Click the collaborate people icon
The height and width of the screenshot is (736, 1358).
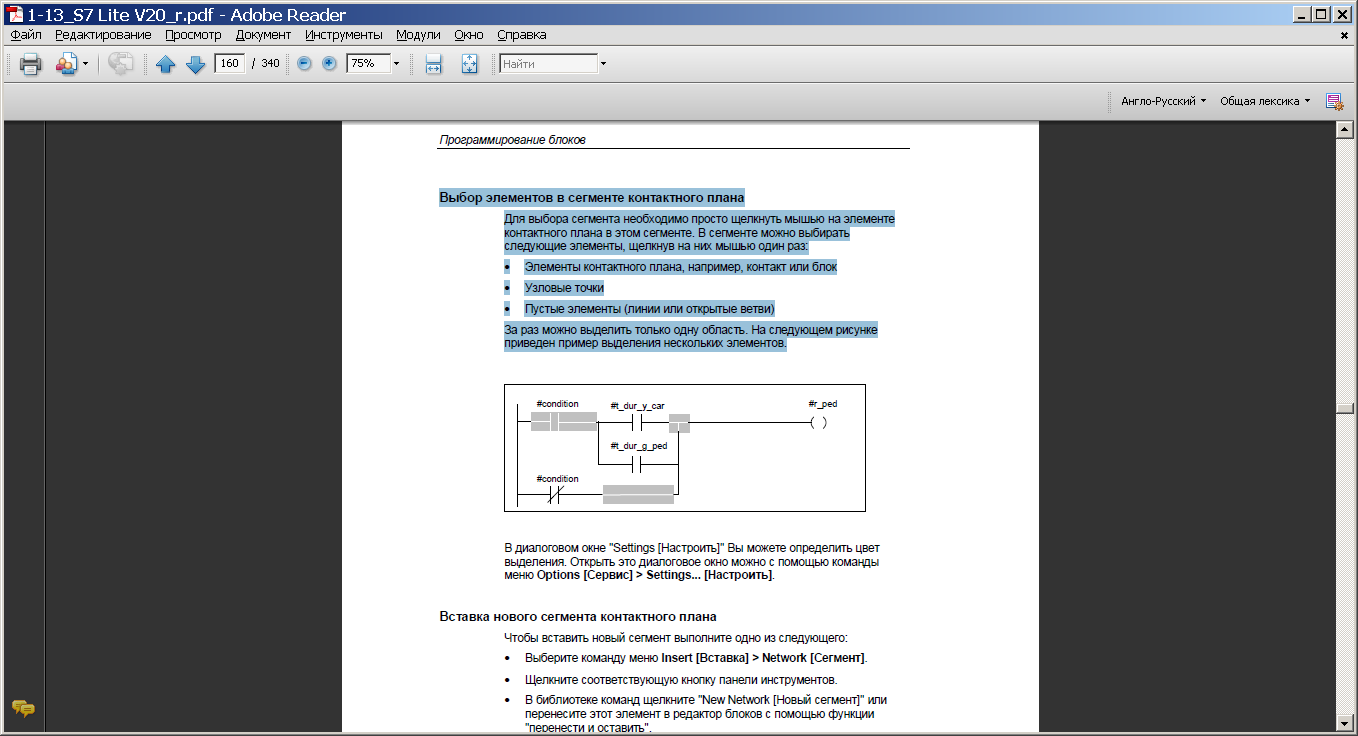tap(66, 64)
